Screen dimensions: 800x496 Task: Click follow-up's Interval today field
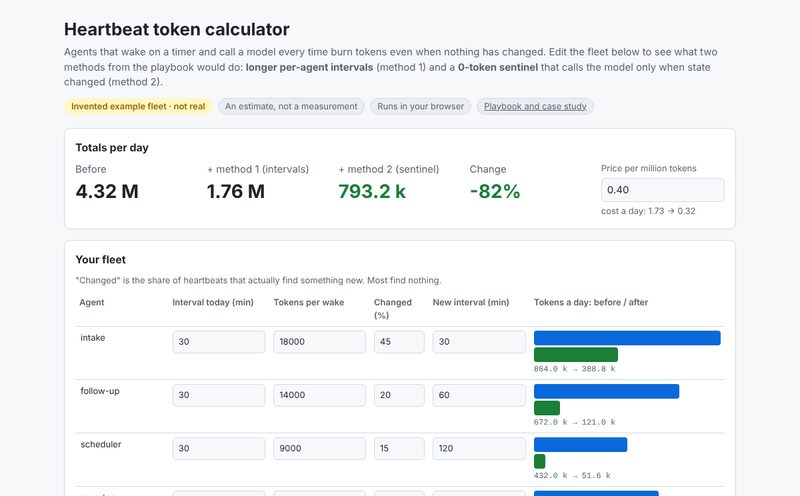click(219, 395)
